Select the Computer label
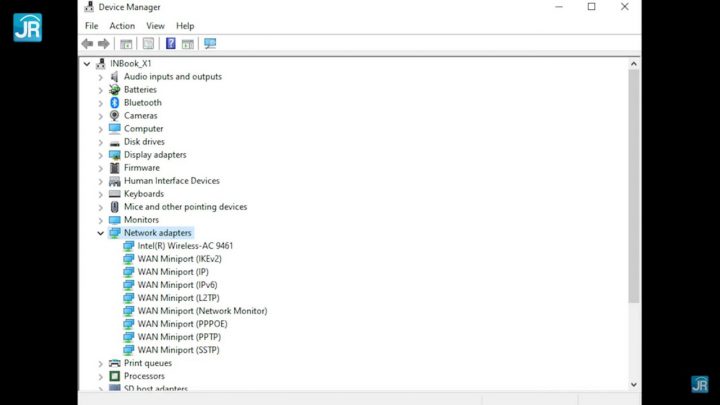 coord(143,129)
